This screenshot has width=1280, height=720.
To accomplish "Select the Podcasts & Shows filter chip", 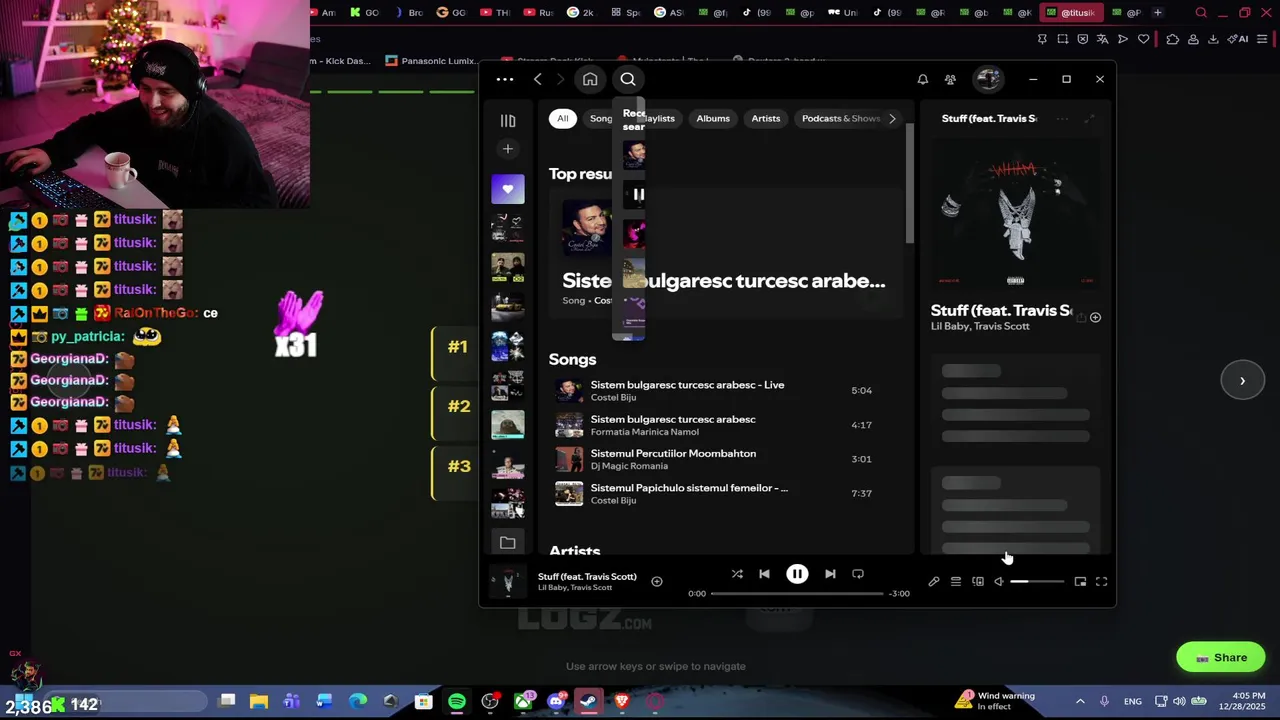I will [841, 118].
